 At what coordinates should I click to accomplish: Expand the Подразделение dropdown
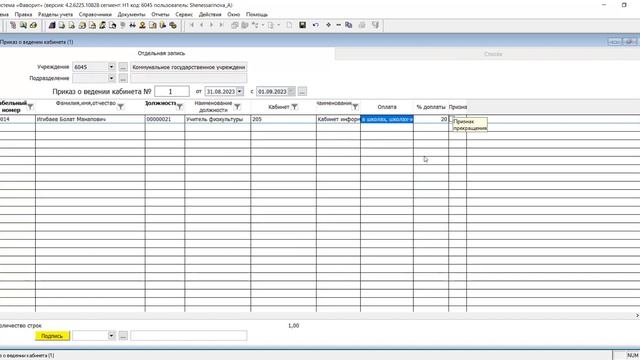click(x=111, y=78)
